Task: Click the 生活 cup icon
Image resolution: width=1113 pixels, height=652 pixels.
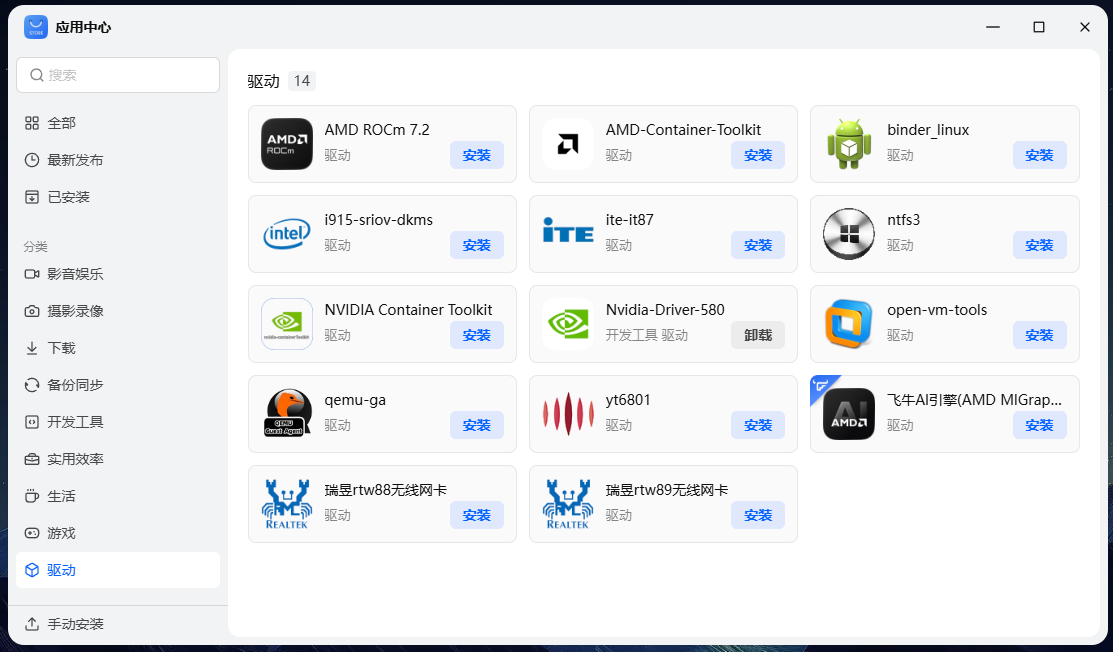Action: click(32, 496)
